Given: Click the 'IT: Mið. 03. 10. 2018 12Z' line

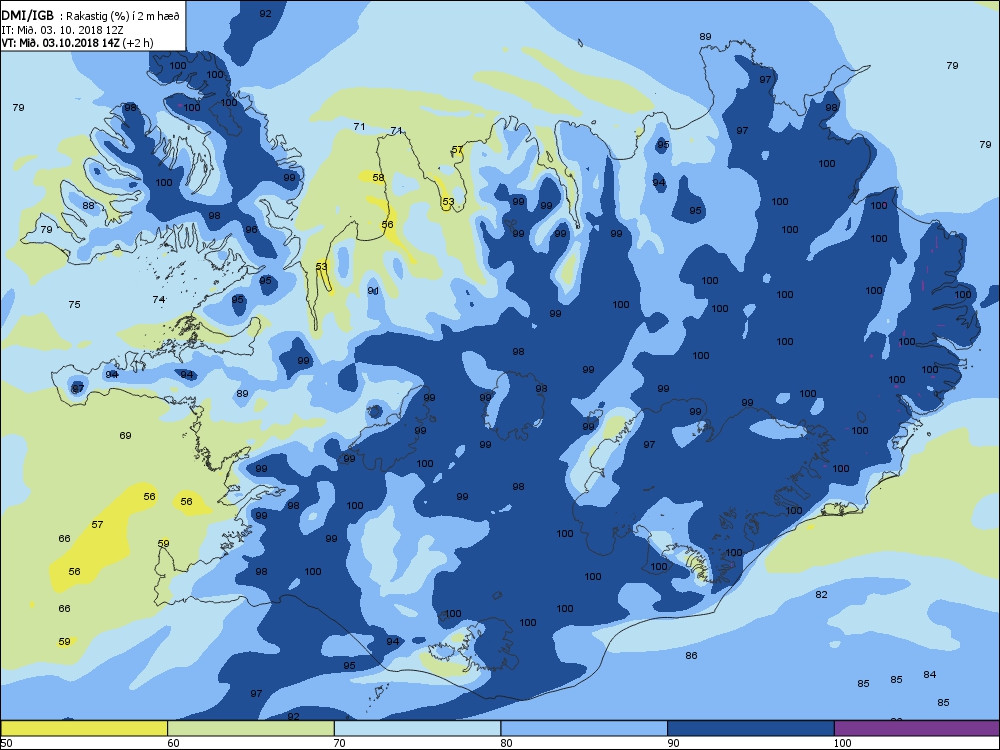Looking at the screenshot, I should (62, 30).
